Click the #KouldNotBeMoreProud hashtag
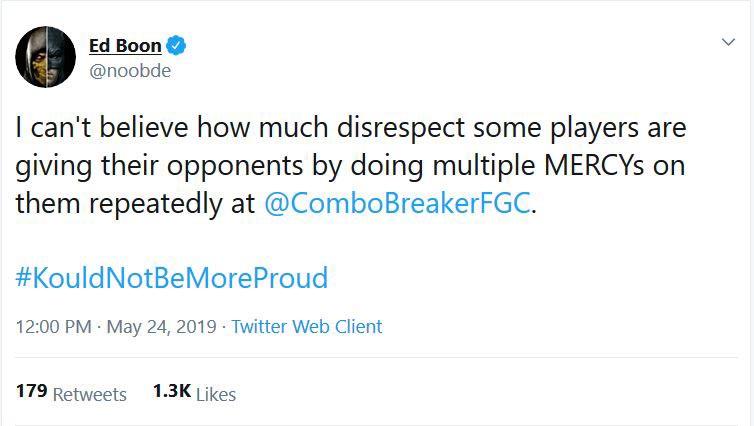The image size is (754, 426). pyautogui.click(x=171, y=277)
